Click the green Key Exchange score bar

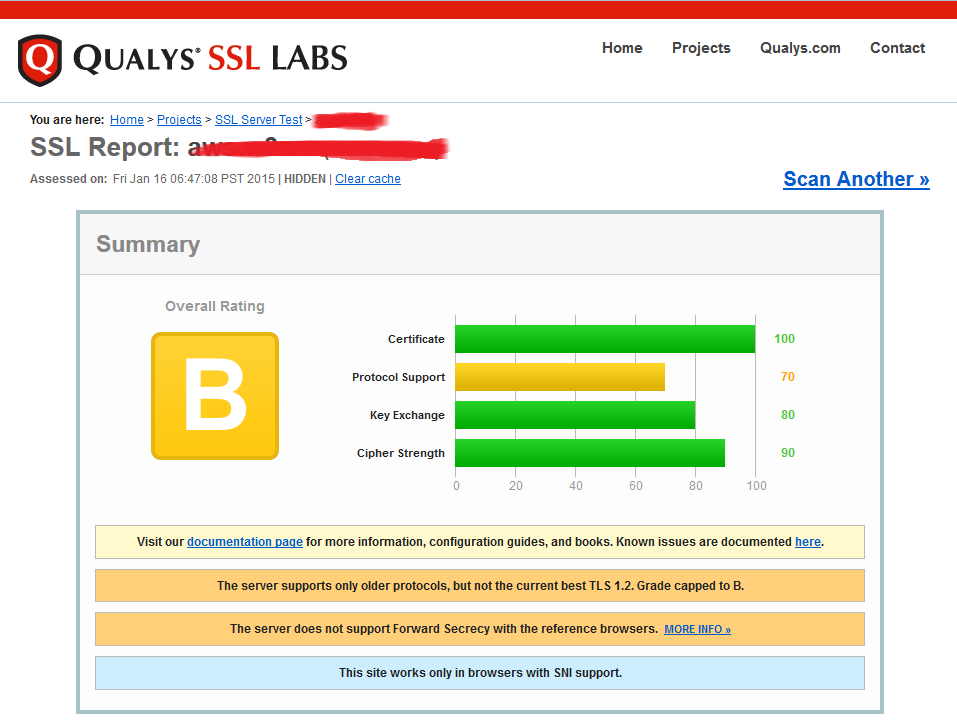click(574, 415)
